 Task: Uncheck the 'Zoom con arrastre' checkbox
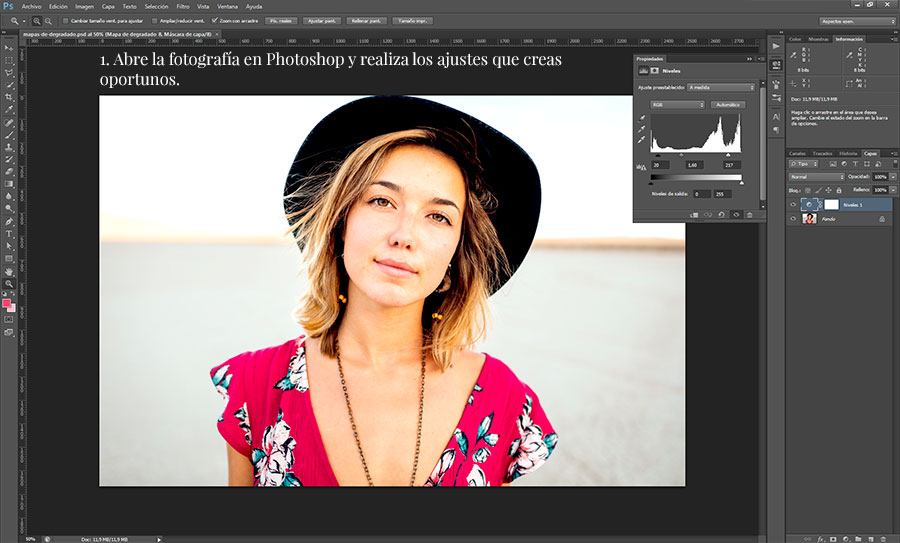click(213, 20)
